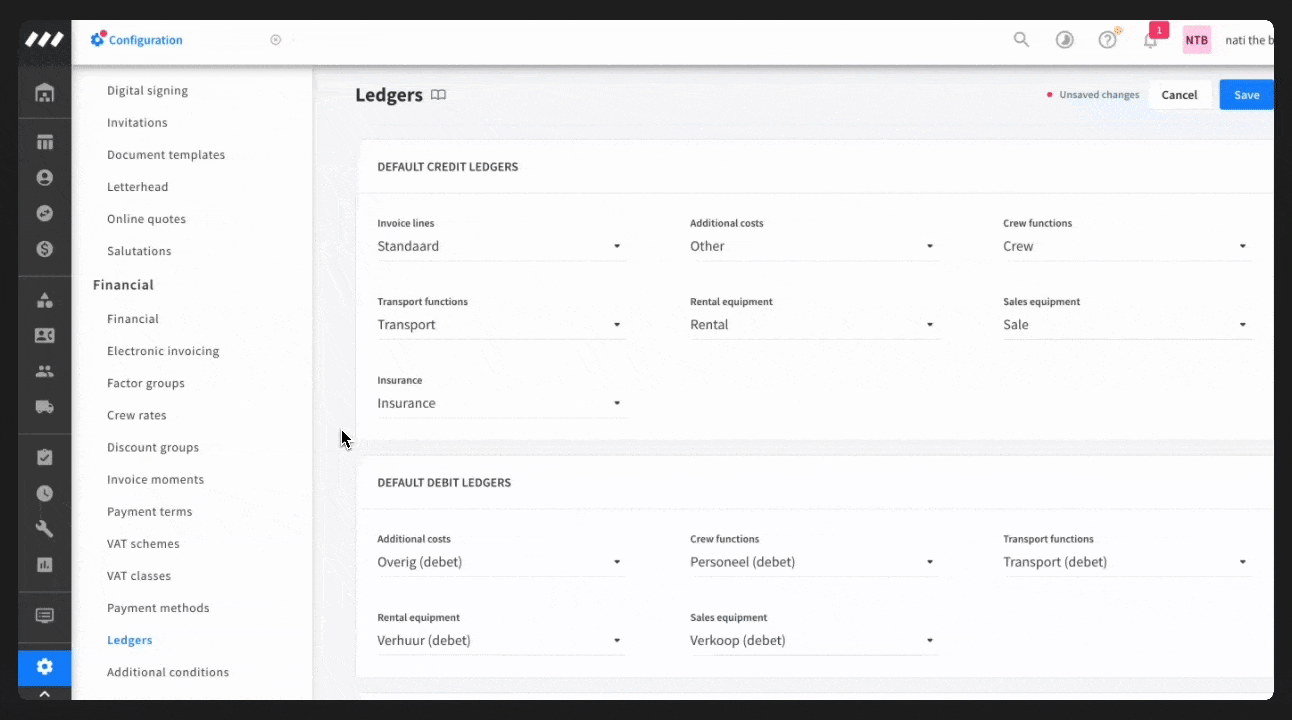Open the wrench sidebar icon
The height and width of the screenshot is (720, 1292).
click(44, 529)
